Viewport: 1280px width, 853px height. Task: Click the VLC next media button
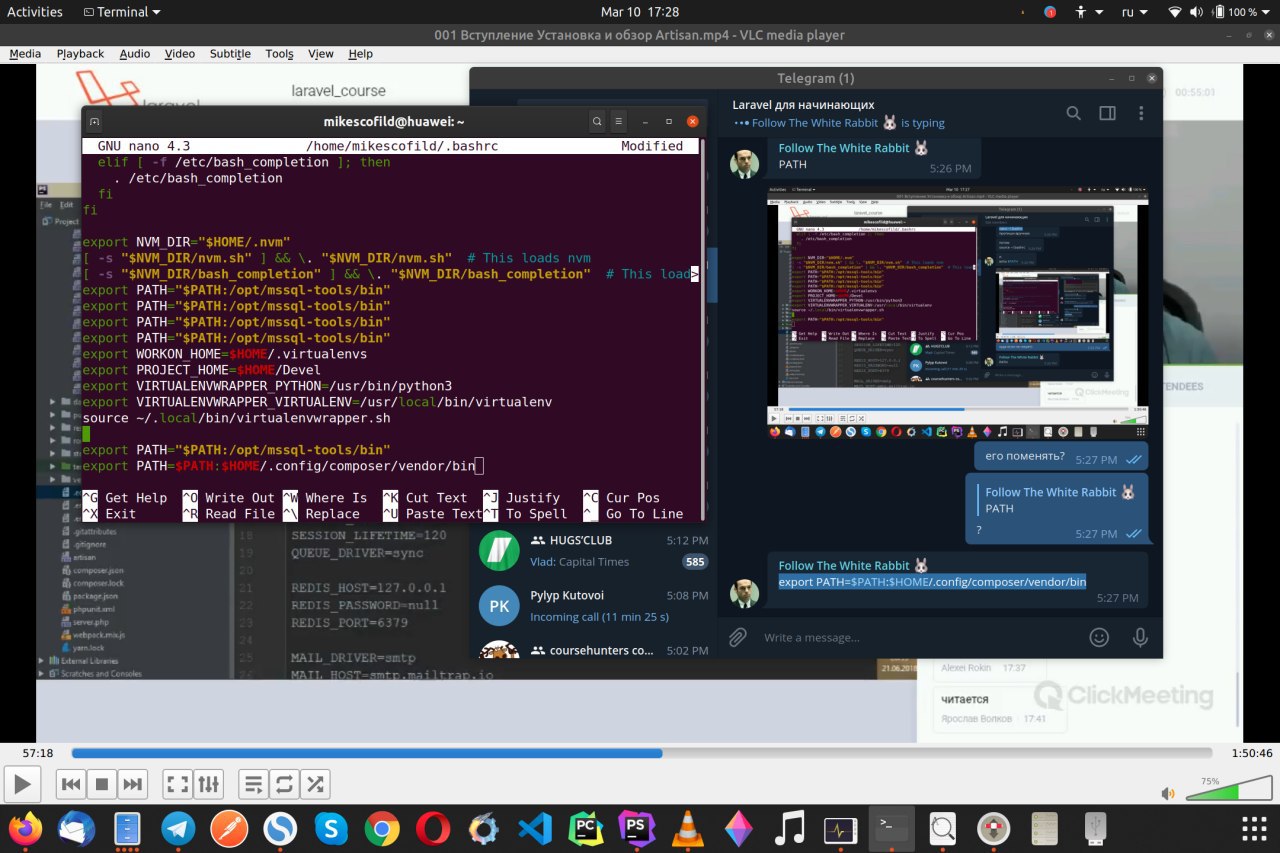(x=133, y=784)
